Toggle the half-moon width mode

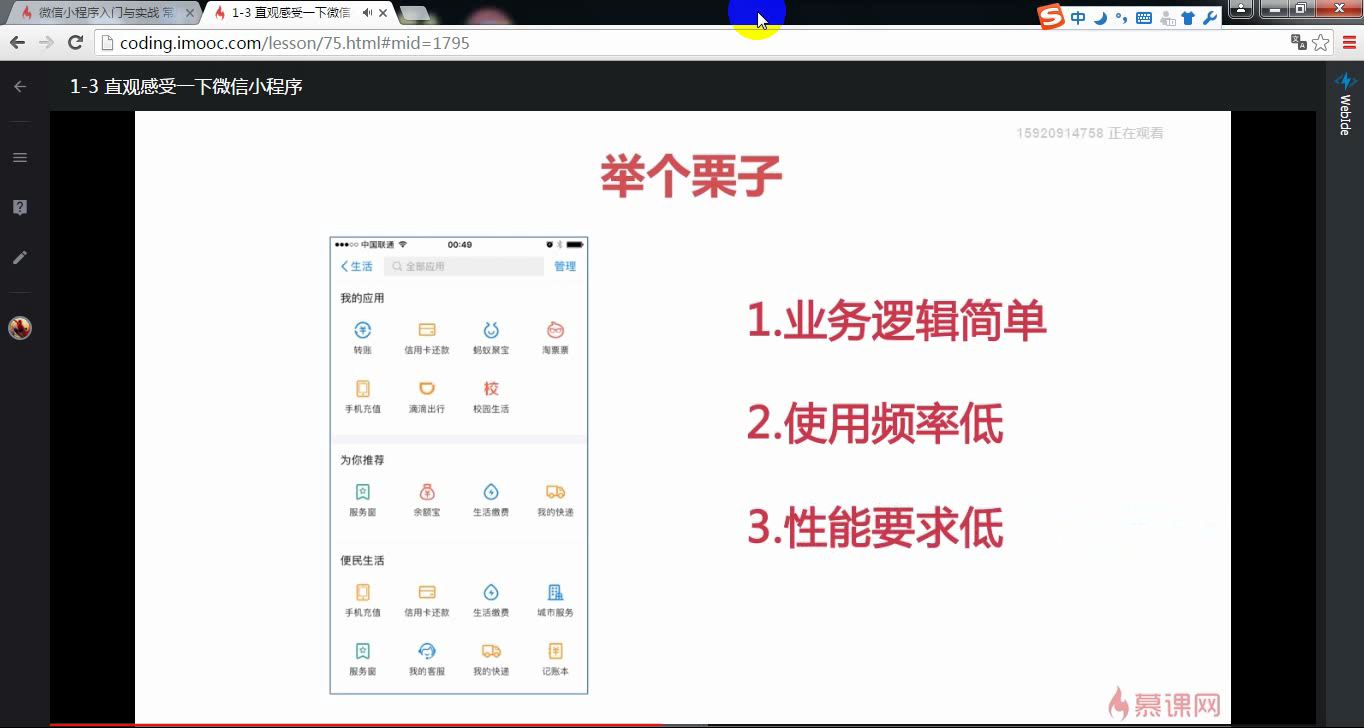1100,18
